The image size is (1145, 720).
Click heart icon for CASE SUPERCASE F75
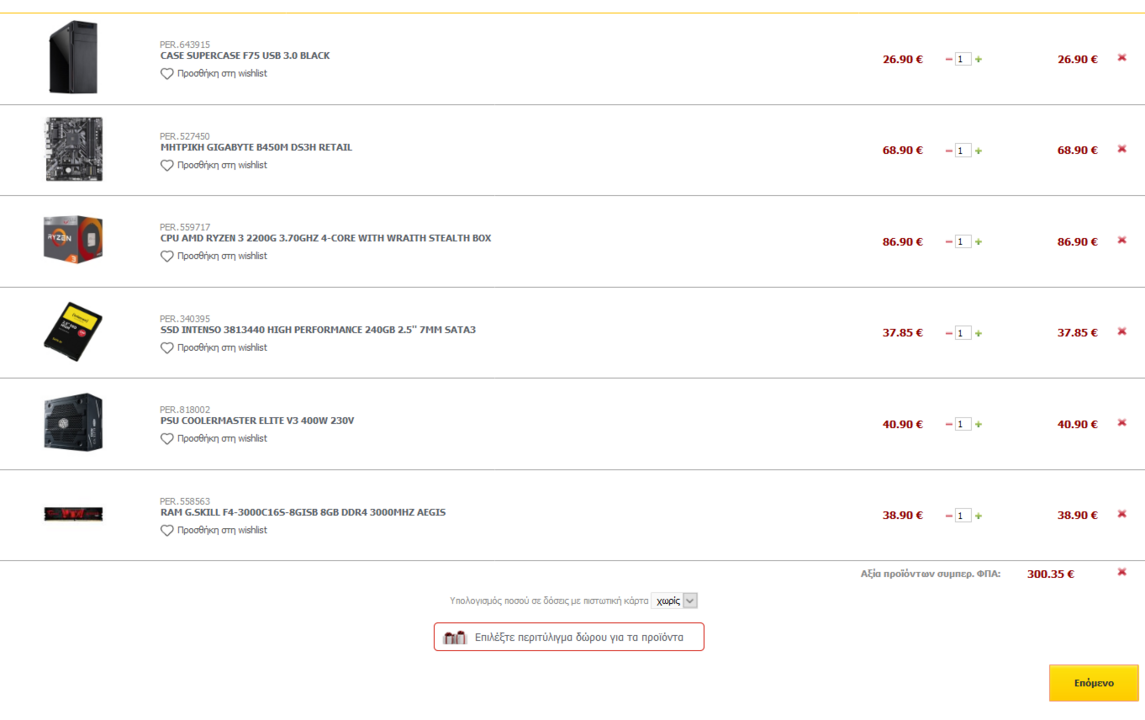point(167,74)
